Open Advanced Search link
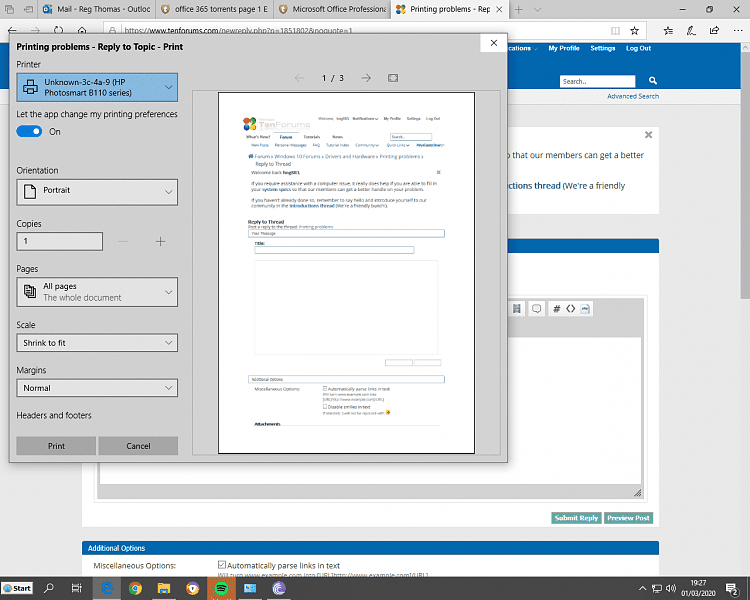The height and width of the screenshot is (600, 750). tap(633, 96)
